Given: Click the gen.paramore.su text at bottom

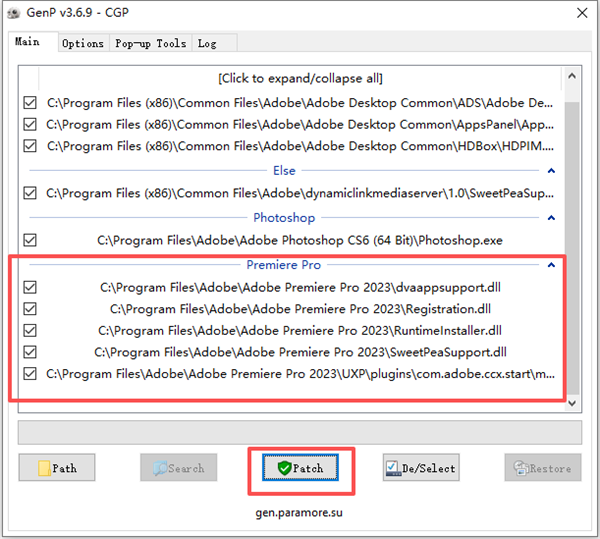Looking at the screenshot, I should 300,512.
